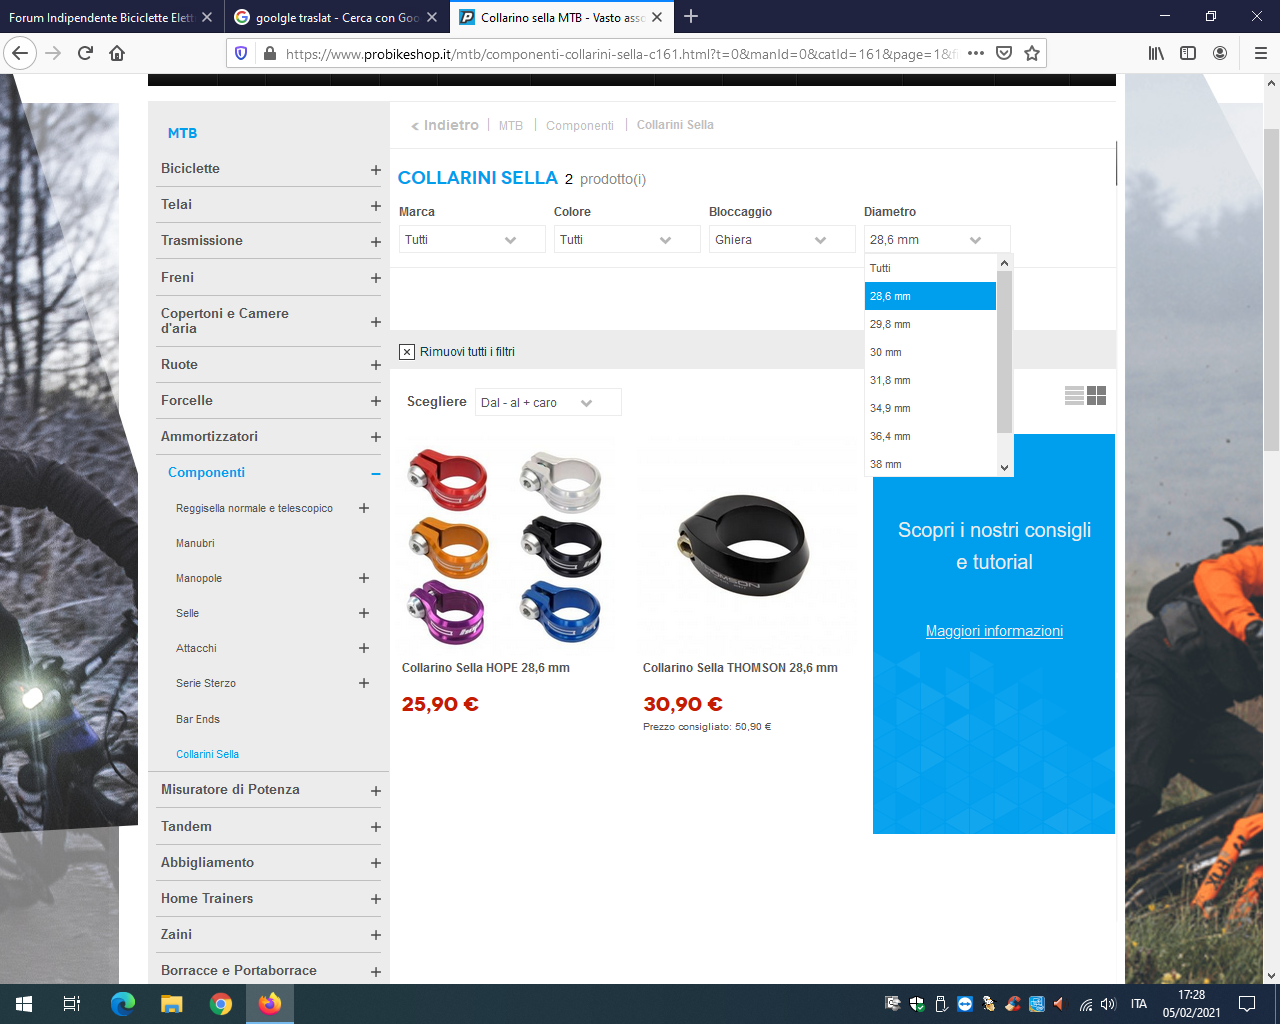The image size is (1280, 1024).
Task: Toggle Firefox sidebar view icon
Action: (1188, 53)
